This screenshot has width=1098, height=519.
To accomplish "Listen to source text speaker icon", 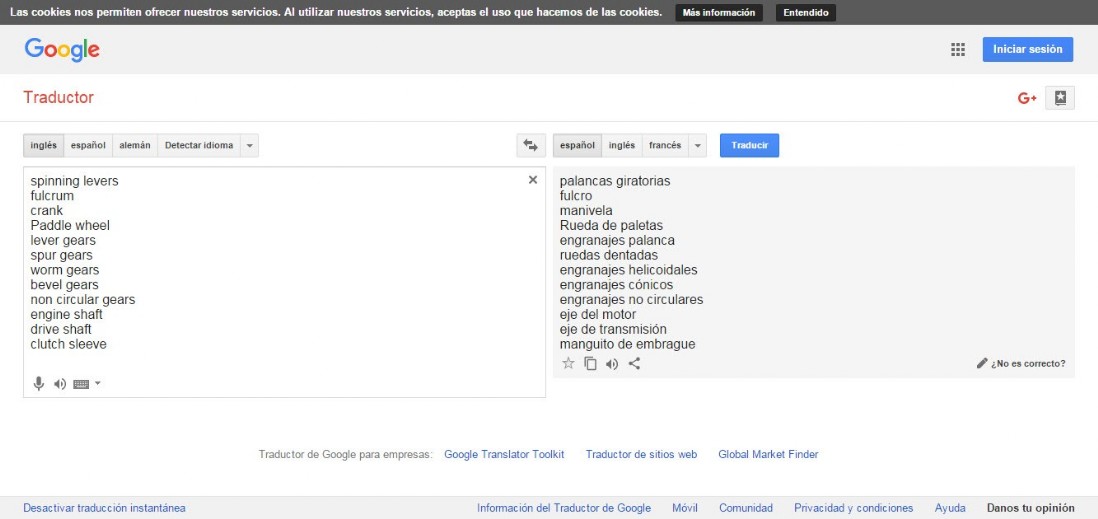I will point(60,384).
